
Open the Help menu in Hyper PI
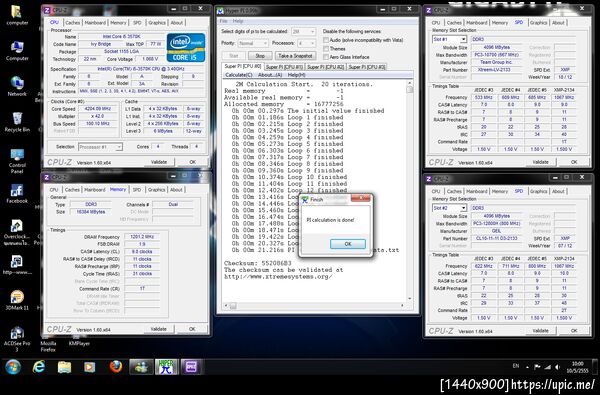[x=238, y=21]
